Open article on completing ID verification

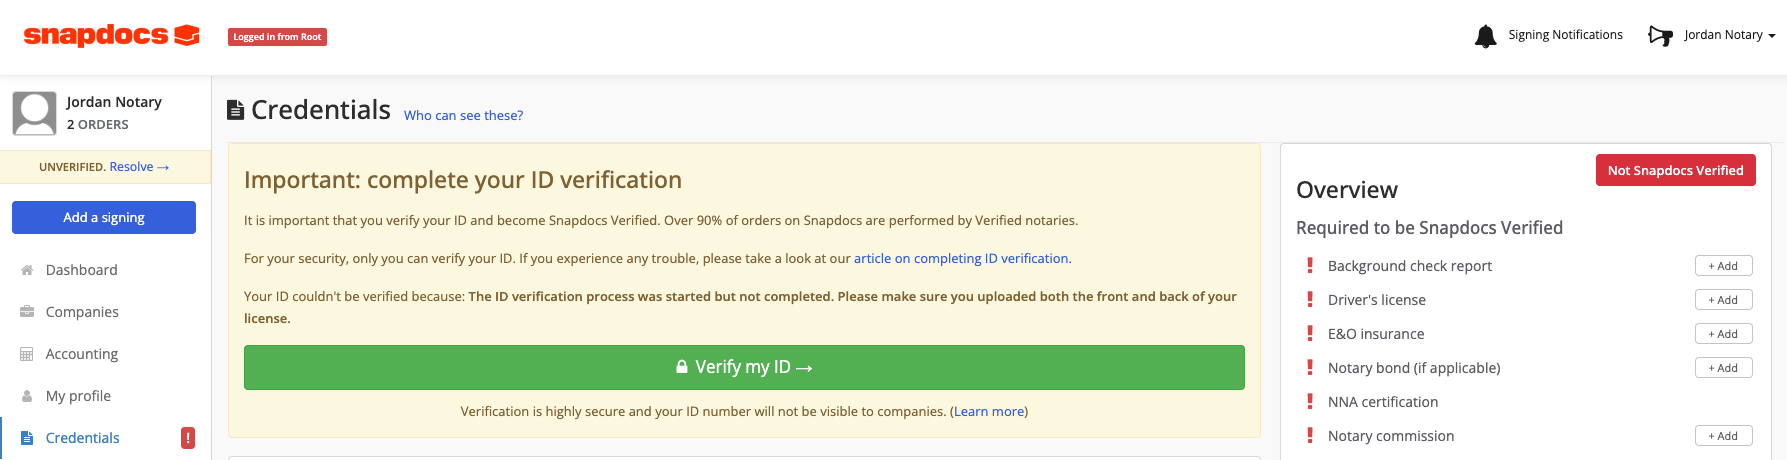coord(961,258)
